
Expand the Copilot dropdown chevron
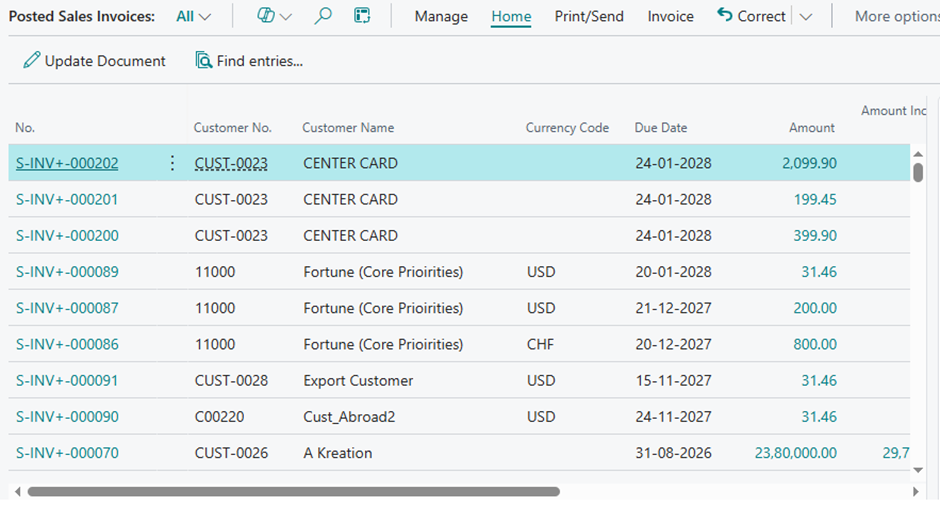[286, 17]
